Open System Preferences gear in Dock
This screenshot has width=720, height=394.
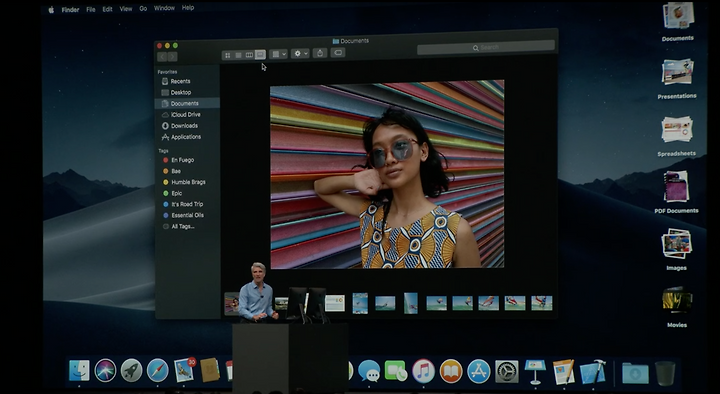coord(506,371)
